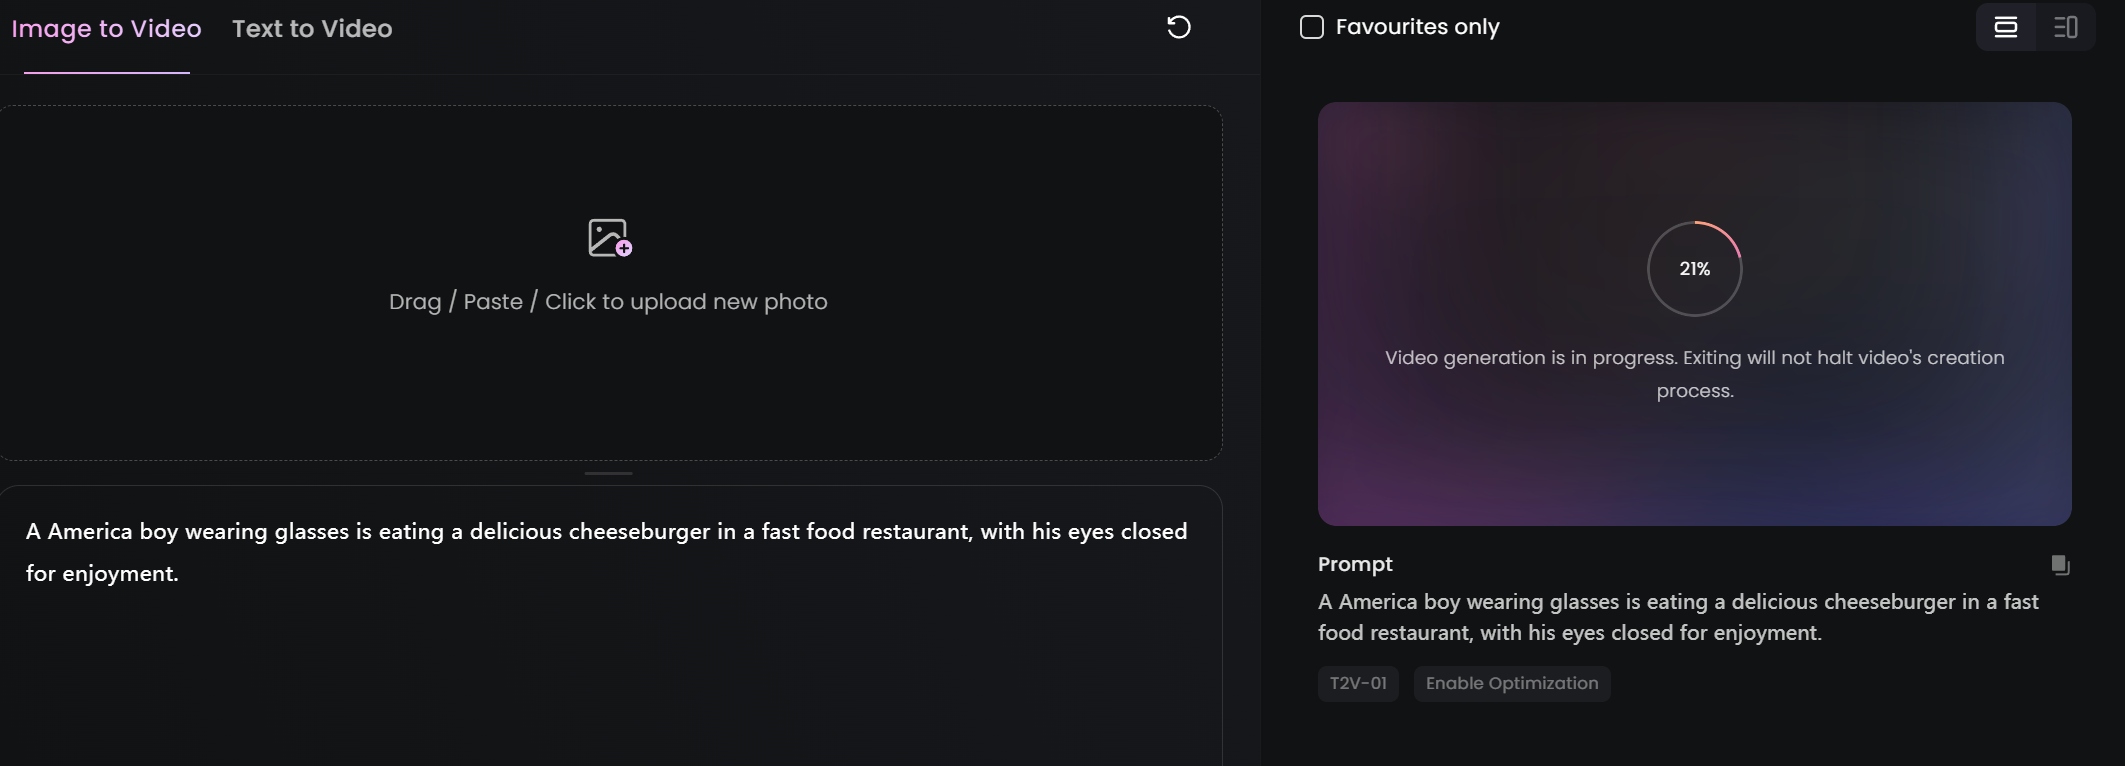Click the panel divider handle above the prompt
This screenshot has width=2125, height=766.
(x=608, y=473)
